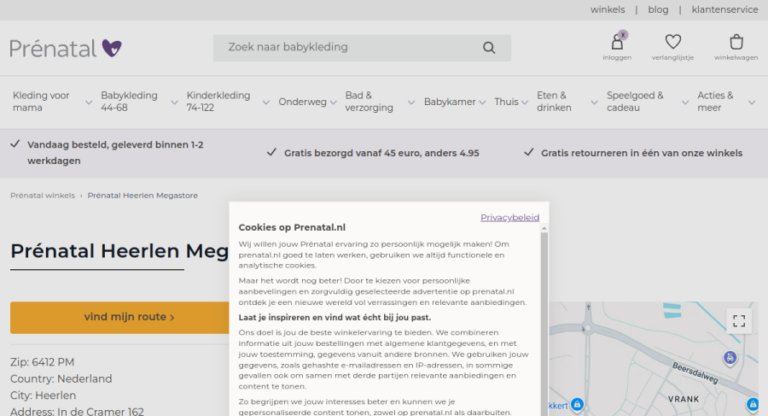Image resolution: width=768 pixels, height=416 pixels.
Task: Click map pin next to 'kkert' label
Action: [x=577, y=404]
